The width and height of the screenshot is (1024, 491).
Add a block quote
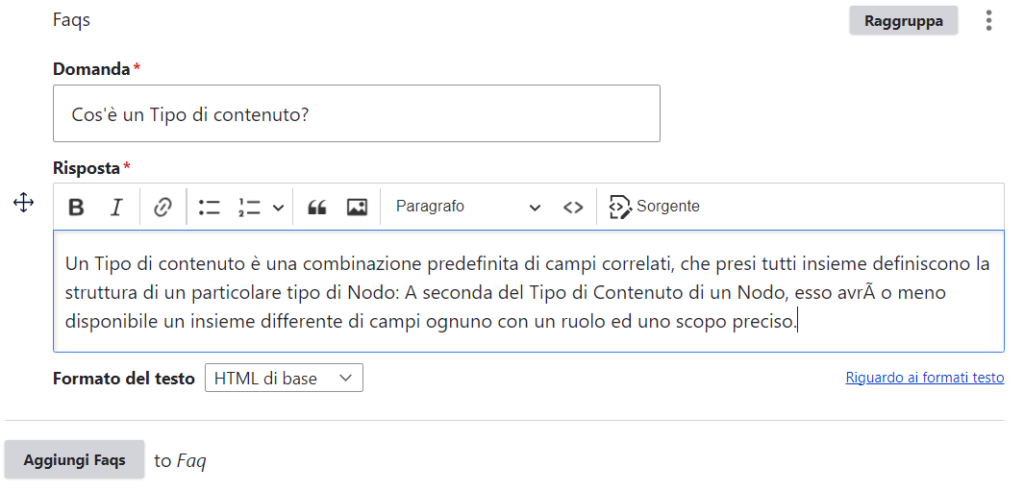317,207
